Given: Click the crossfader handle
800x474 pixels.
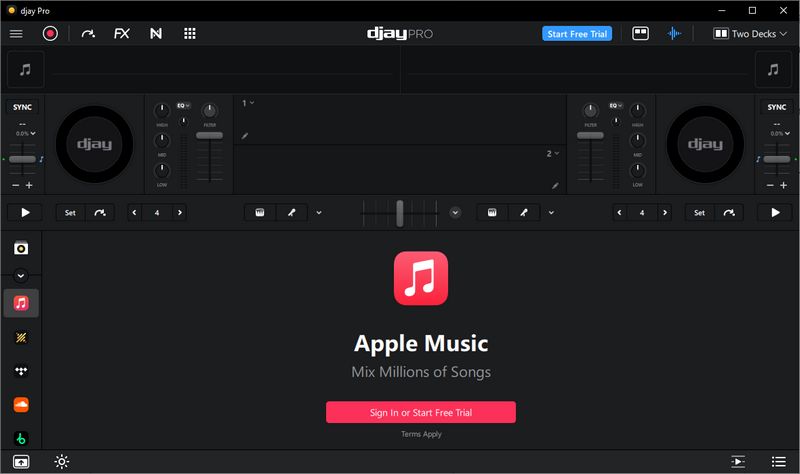Looking at the screenshot, I should point(400,213).
